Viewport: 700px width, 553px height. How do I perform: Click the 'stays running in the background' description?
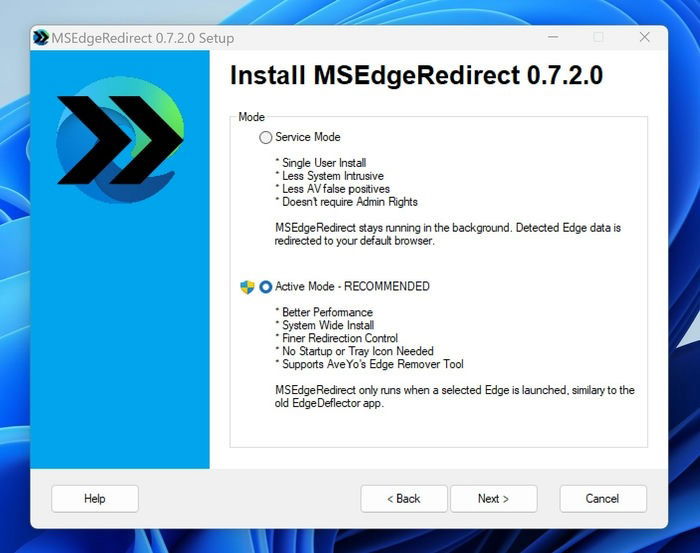click(x=447, y=234)
